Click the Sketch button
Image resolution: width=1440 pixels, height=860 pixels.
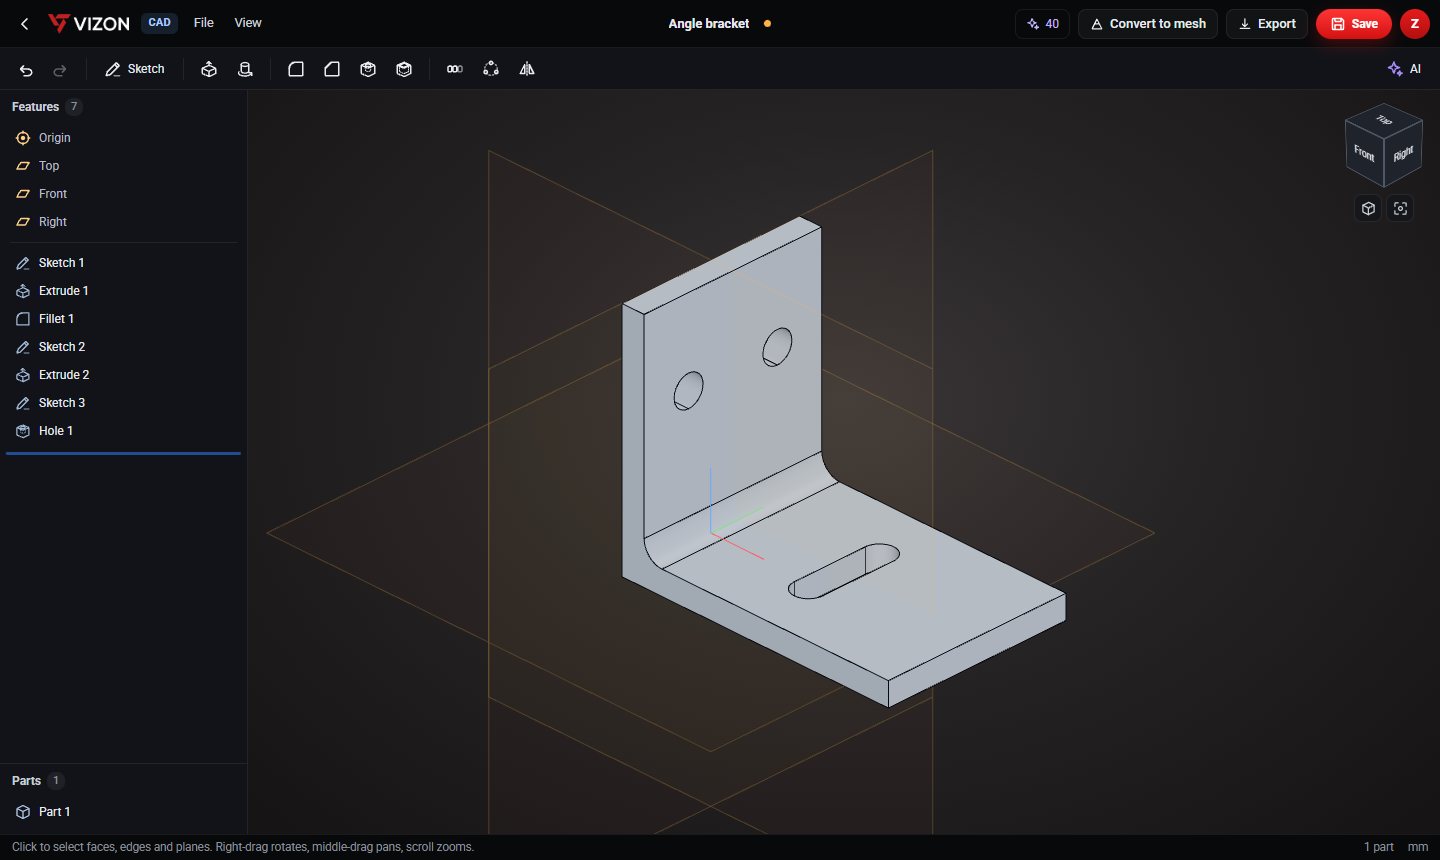(135, 69)
